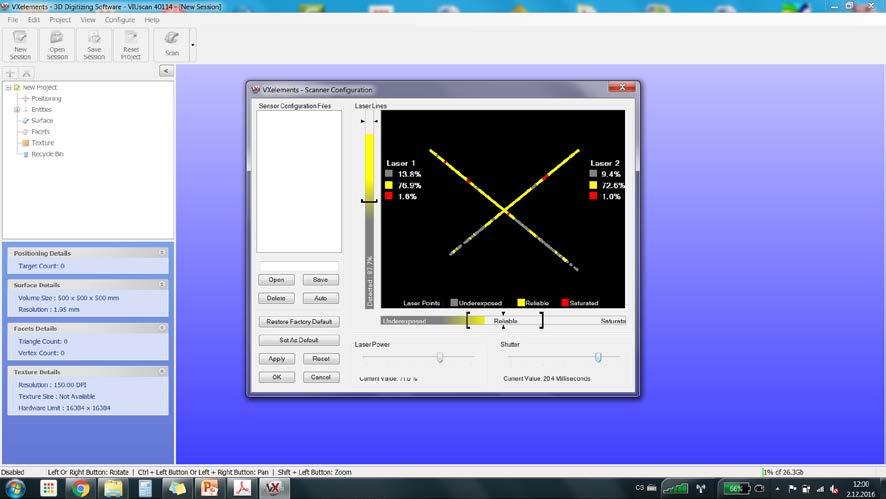Collapse the left project panel with the < button
886x499 pixels.
(166, 71)
